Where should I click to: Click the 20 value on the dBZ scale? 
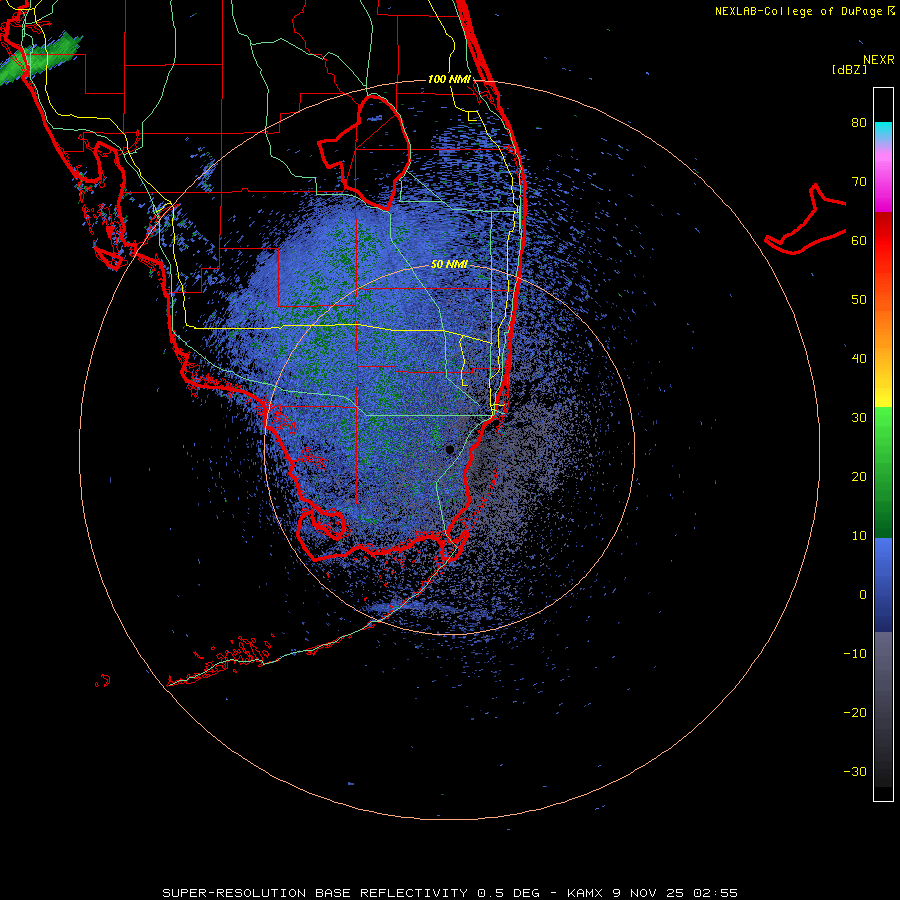(859, 477)
